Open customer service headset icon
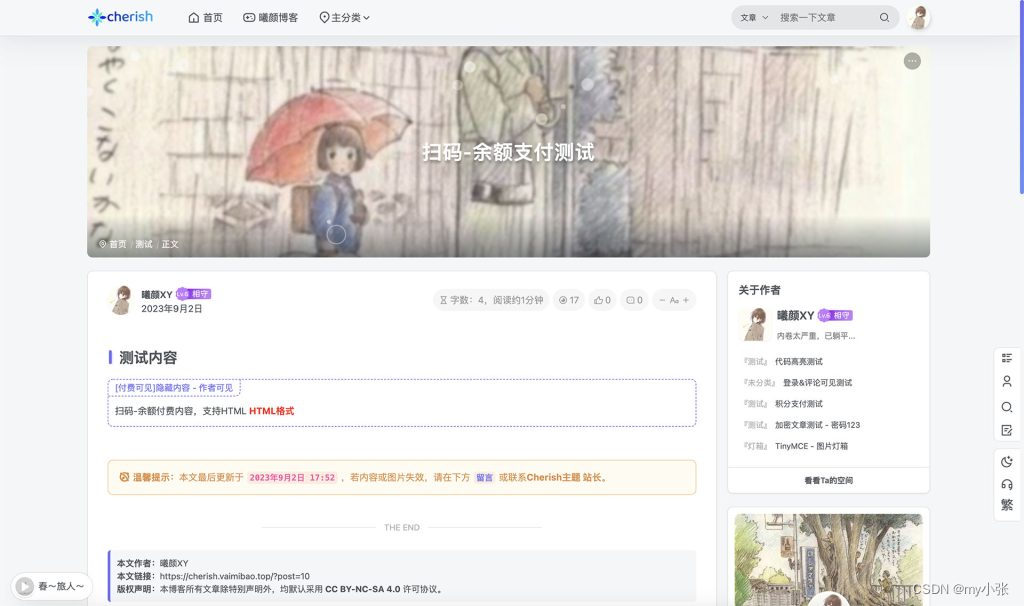The image size is (1024, 606). 1006,485
